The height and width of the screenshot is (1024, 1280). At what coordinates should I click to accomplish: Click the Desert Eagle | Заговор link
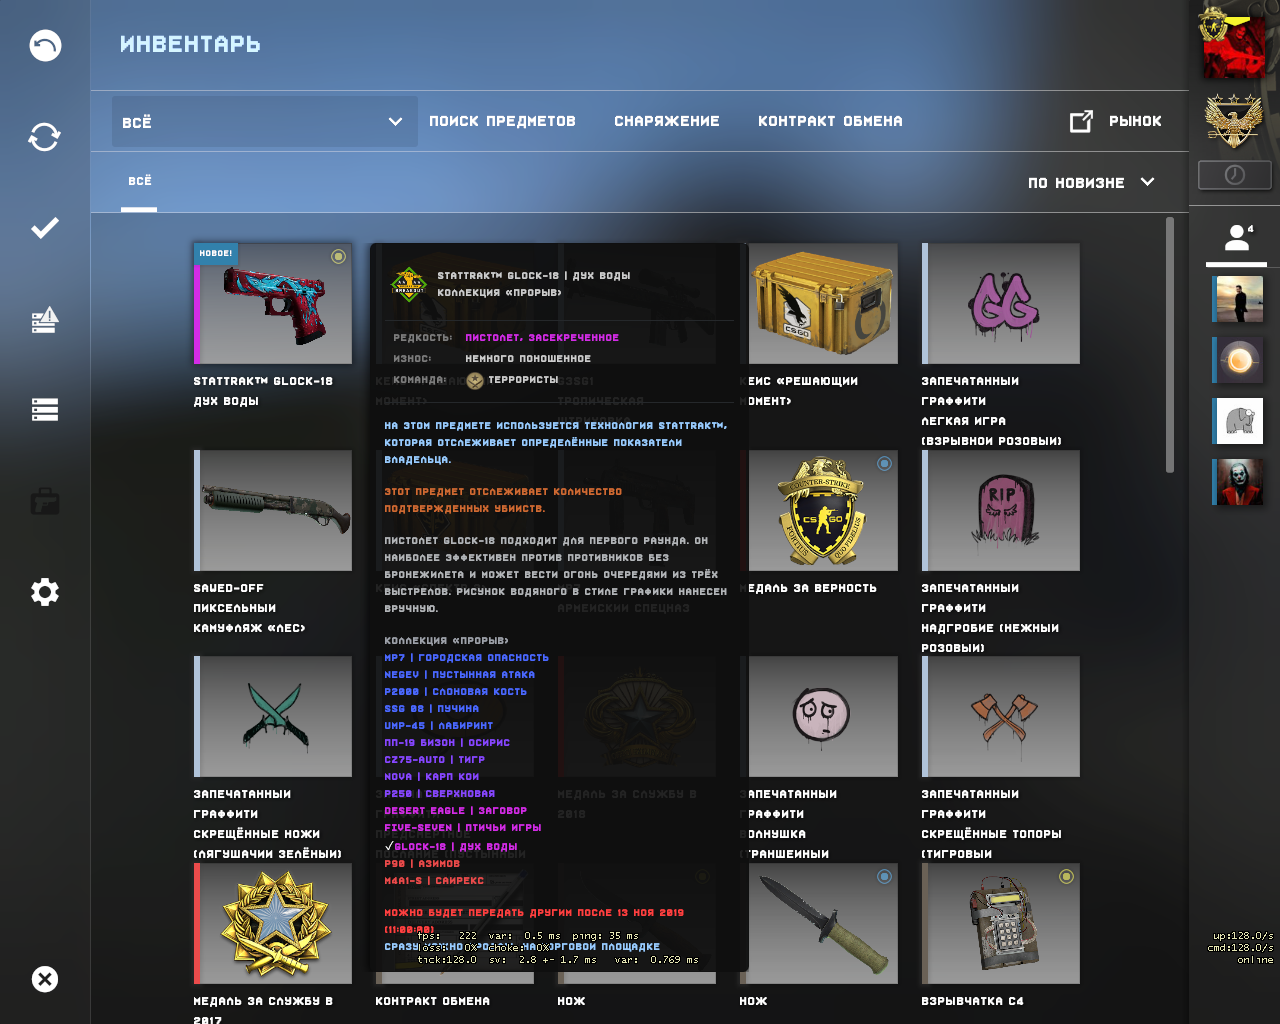(x=455, y=811)
